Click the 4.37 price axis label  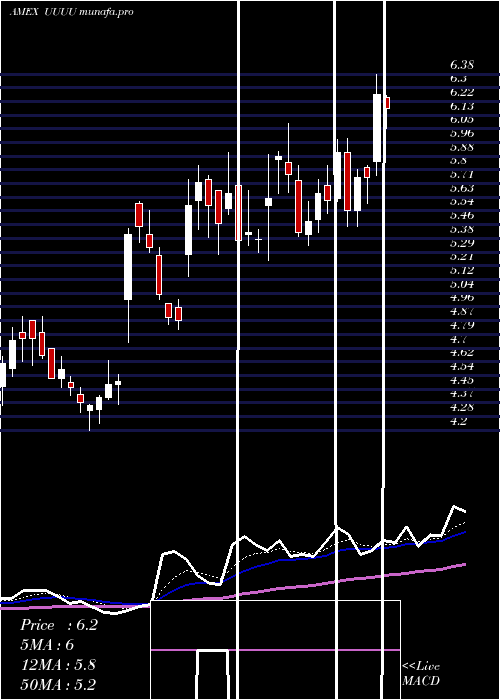coord(462,393)
